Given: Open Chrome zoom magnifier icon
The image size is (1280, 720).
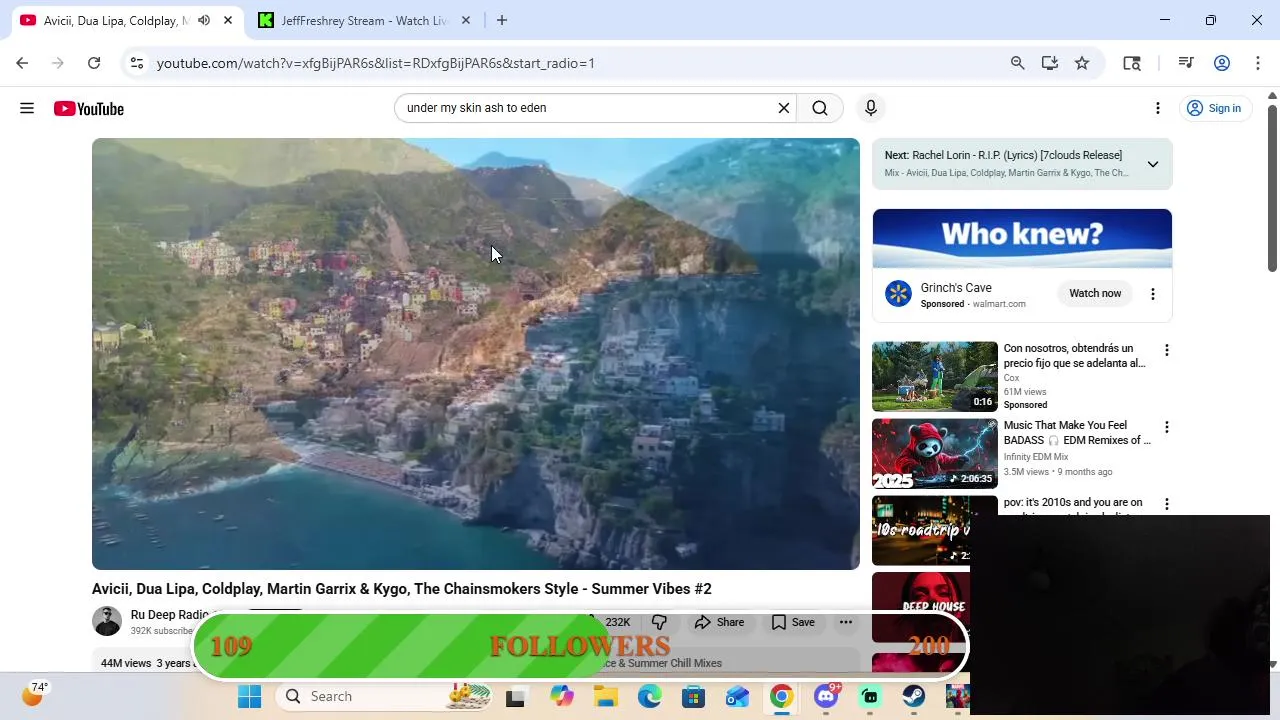Looking at the screenshot, I should coord(1017,63).
